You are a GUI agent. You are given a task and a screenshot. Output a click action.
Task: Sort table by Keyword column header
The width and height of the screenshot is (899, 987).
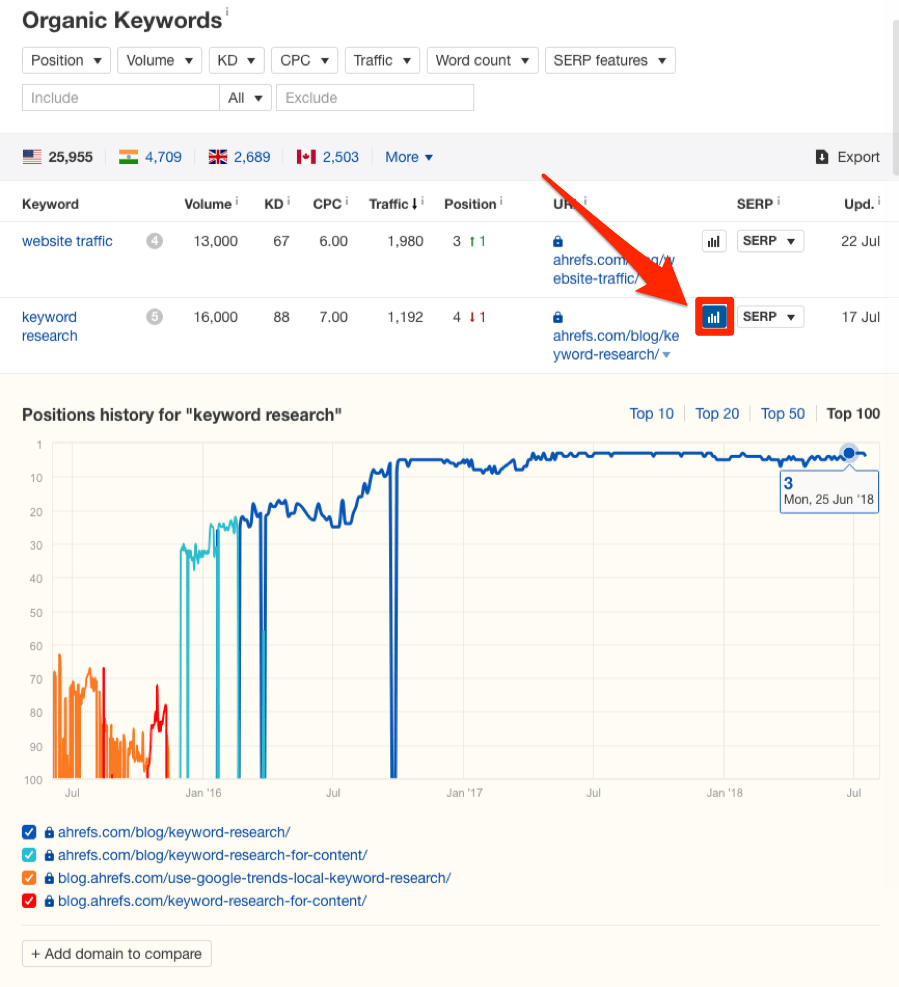[50, 204]
